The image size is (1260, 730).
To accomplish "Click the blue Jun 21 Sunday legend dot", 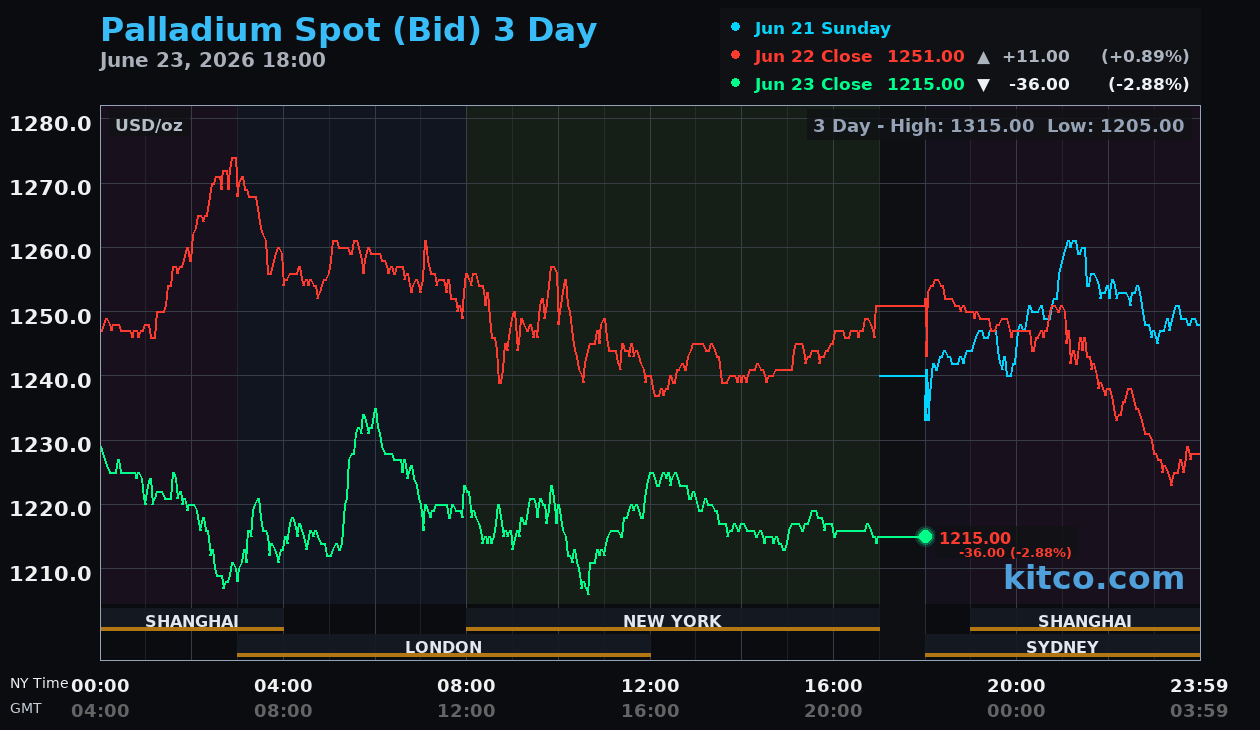I will [736, 27].
